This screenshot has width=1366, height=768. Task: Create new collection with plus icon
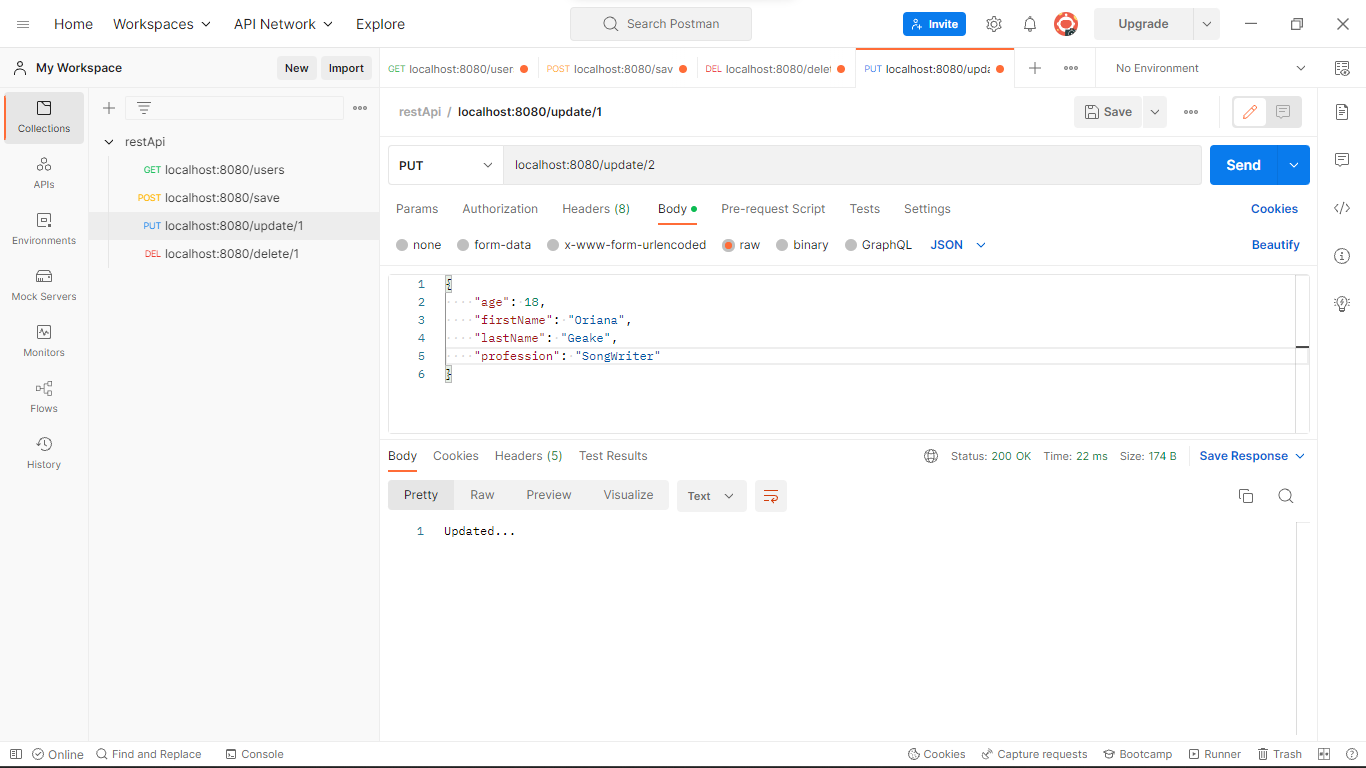pos(109,108)
